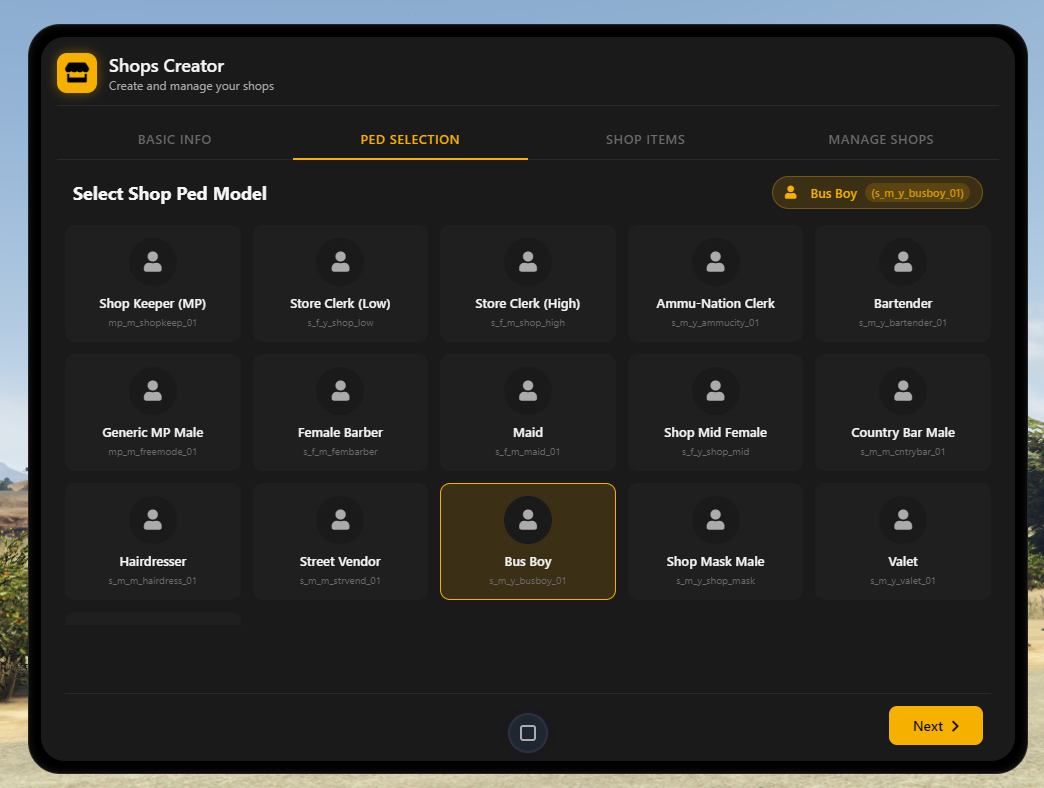This screenshot has width=1044, height=788.
Task: Click the s_m_m_cntrybar_01 model name
Action: 903,452
